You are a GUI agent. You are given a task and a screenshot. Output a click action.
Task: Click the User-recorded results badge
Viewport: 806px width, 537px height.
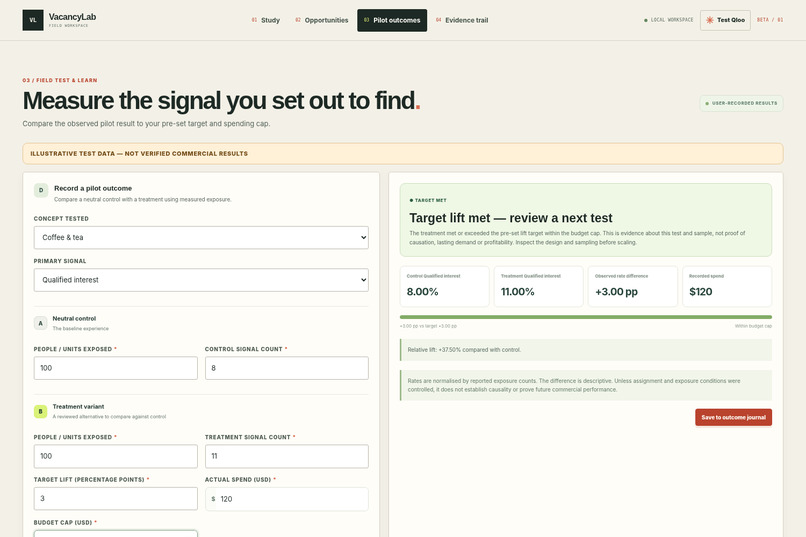741,103
